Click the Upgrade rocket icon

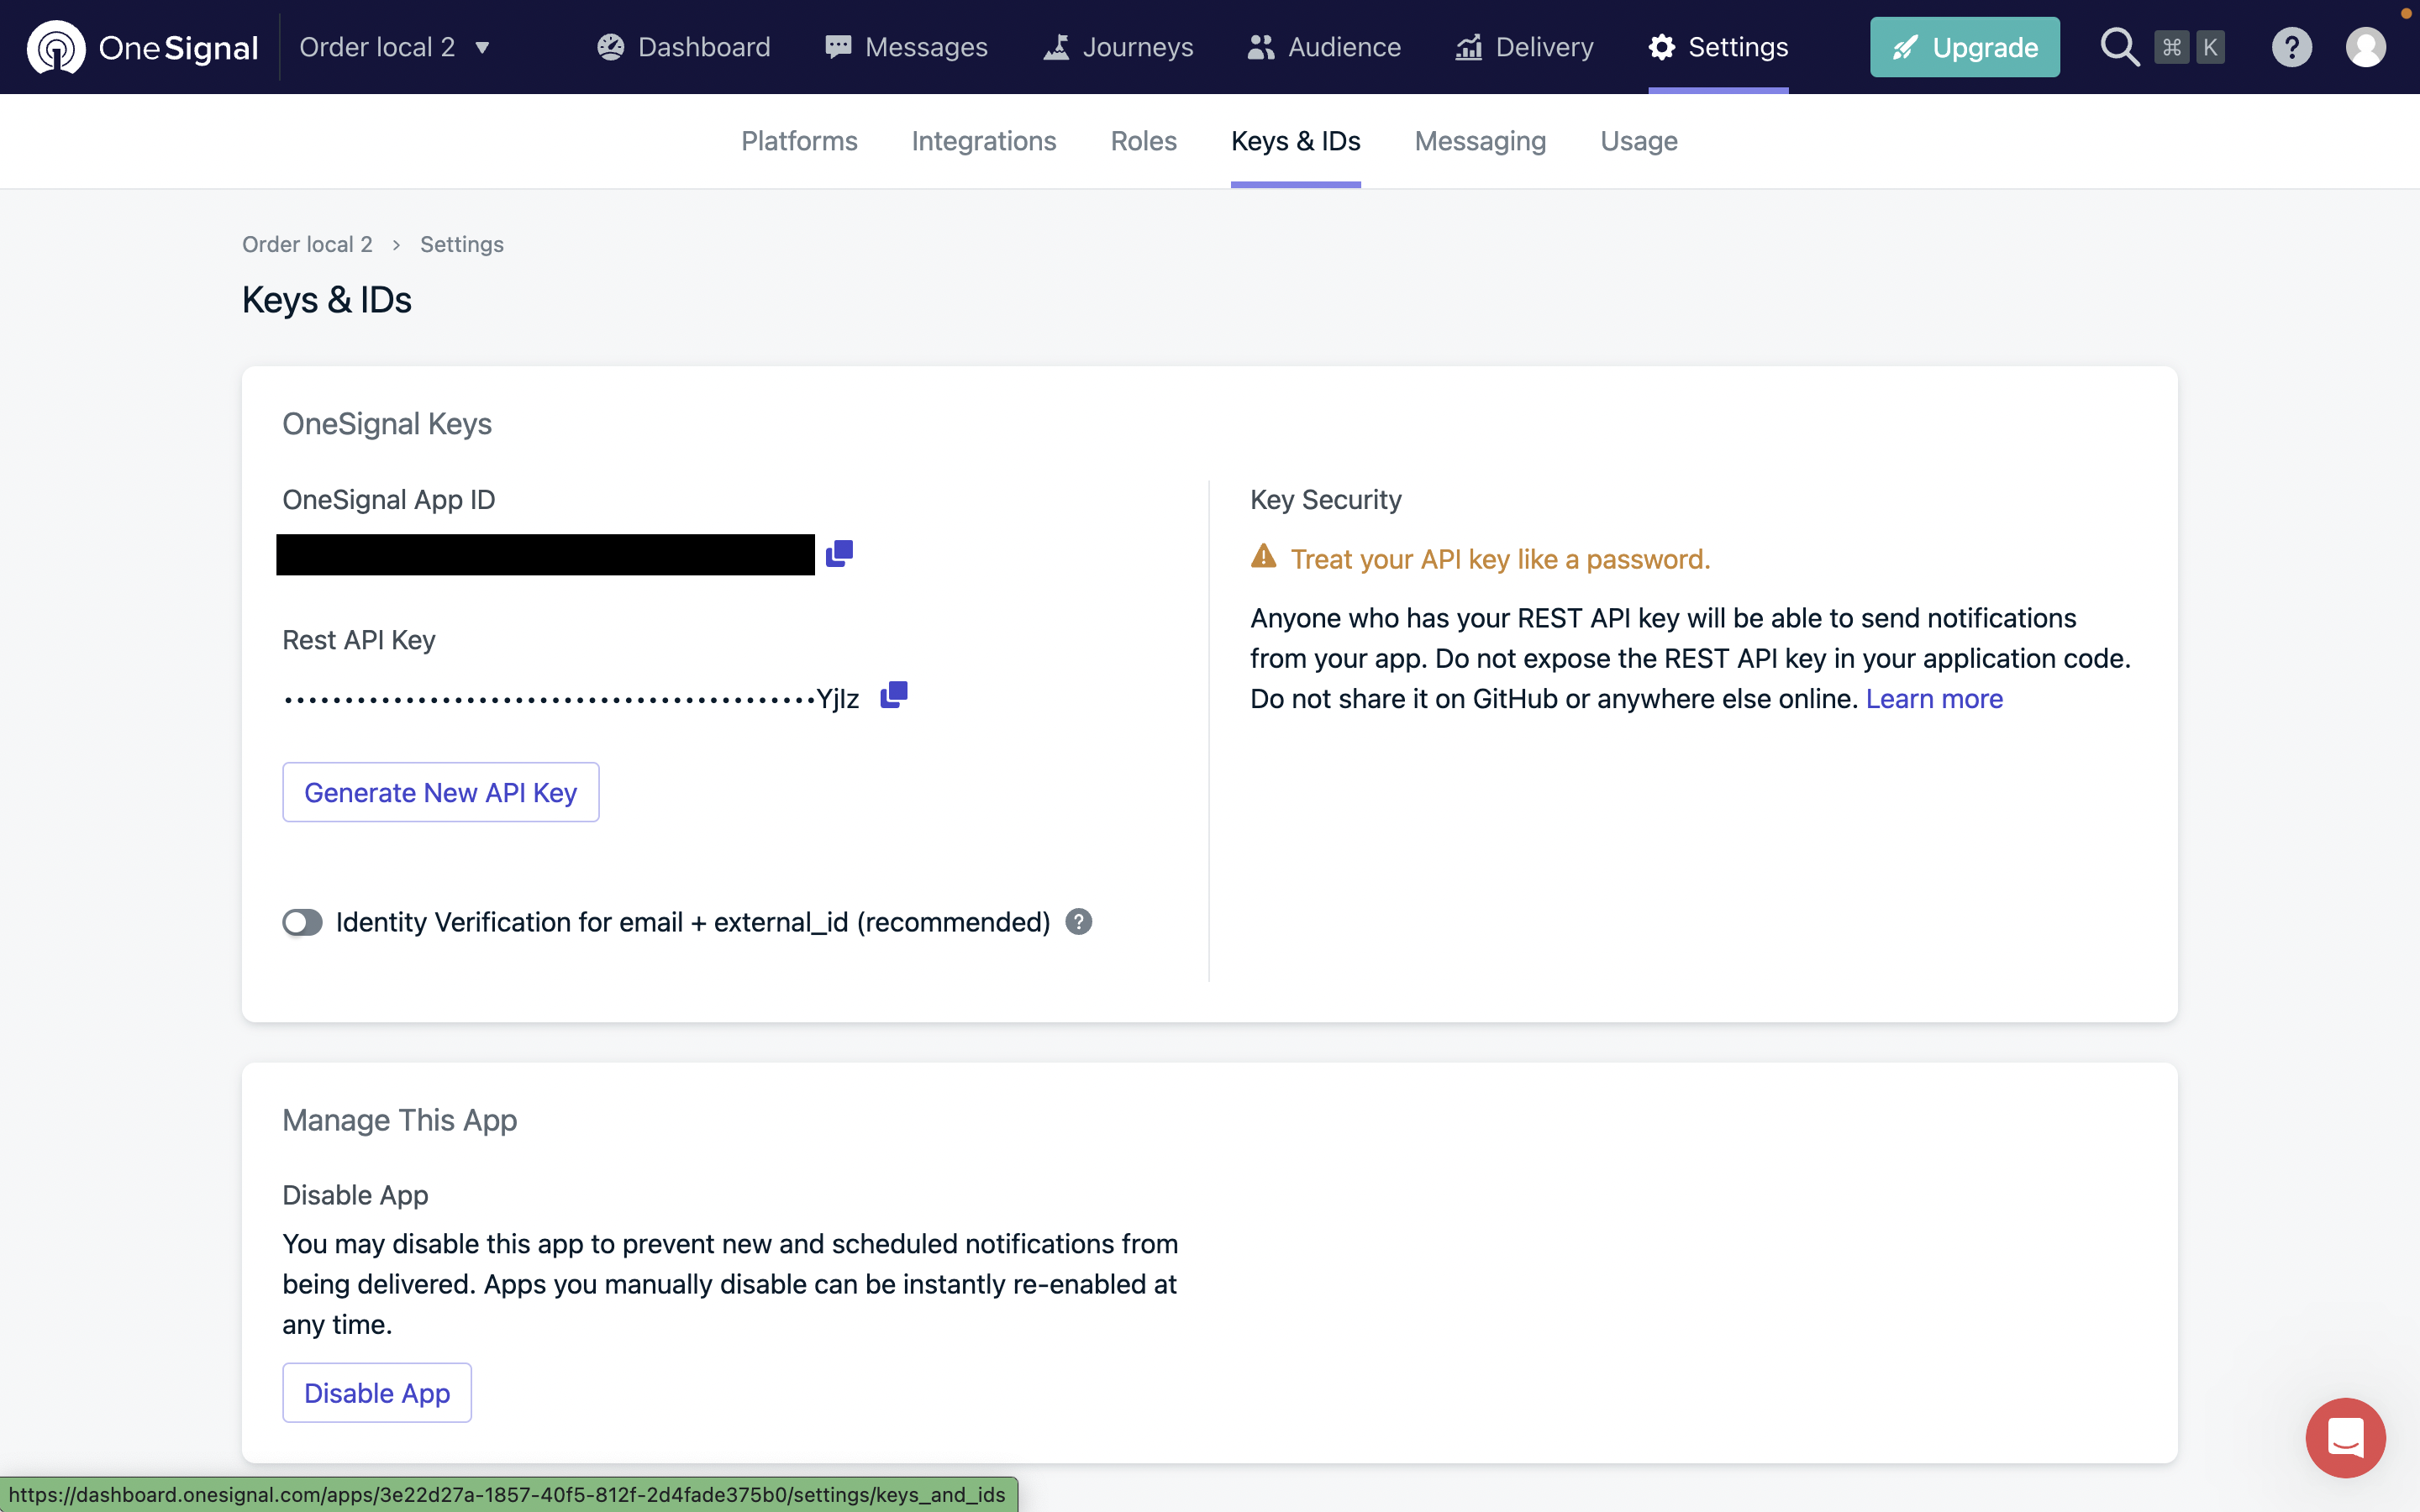[1905, 47]
